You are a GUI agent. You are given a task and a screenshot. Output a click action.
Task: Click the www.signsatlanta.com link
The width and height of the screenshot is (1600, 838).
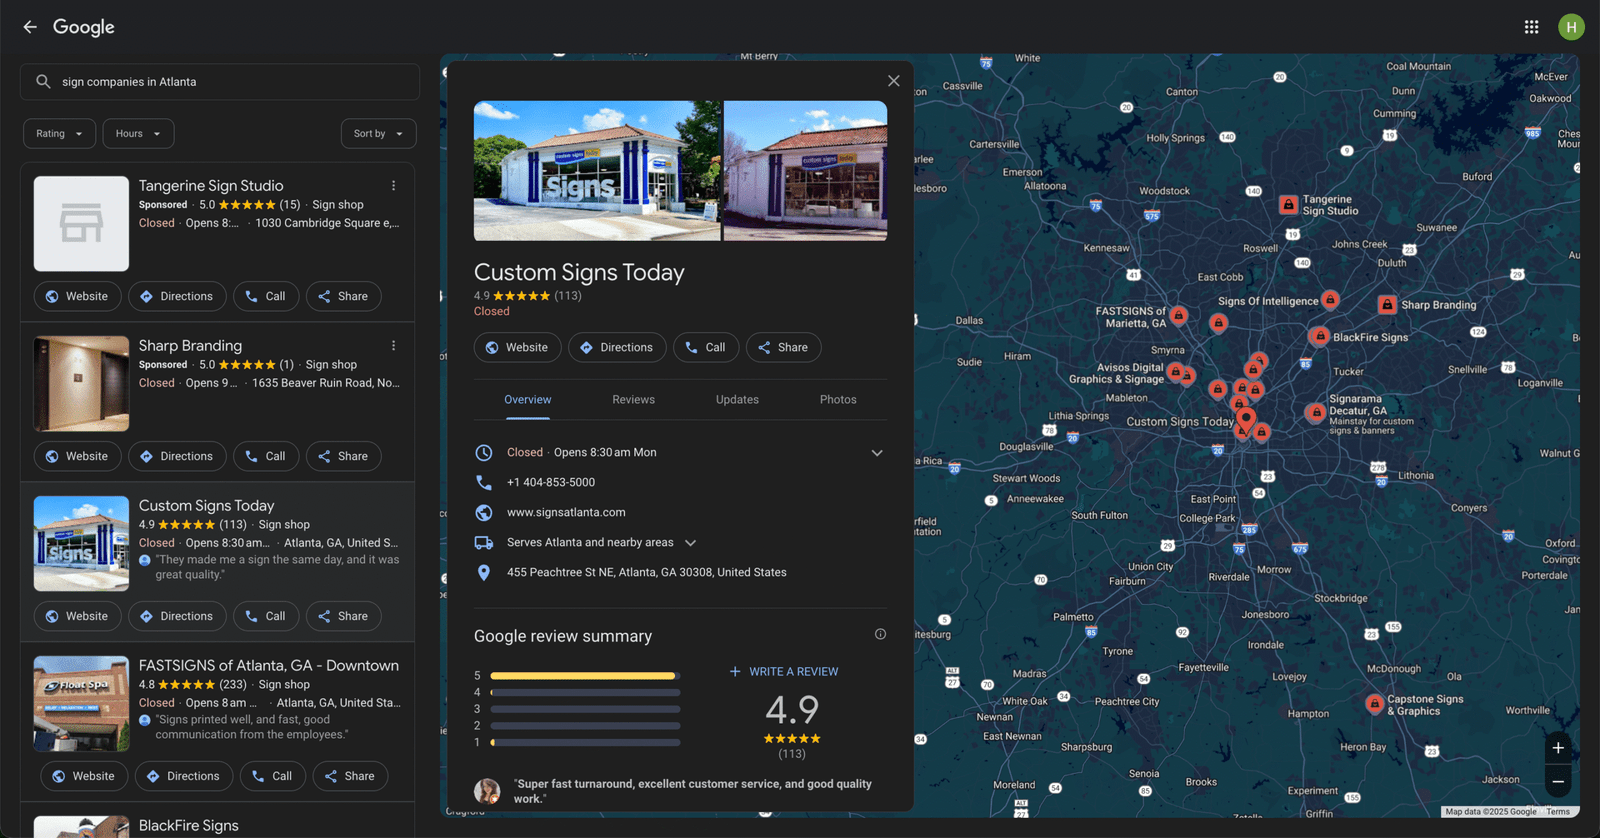pos(566,513)
